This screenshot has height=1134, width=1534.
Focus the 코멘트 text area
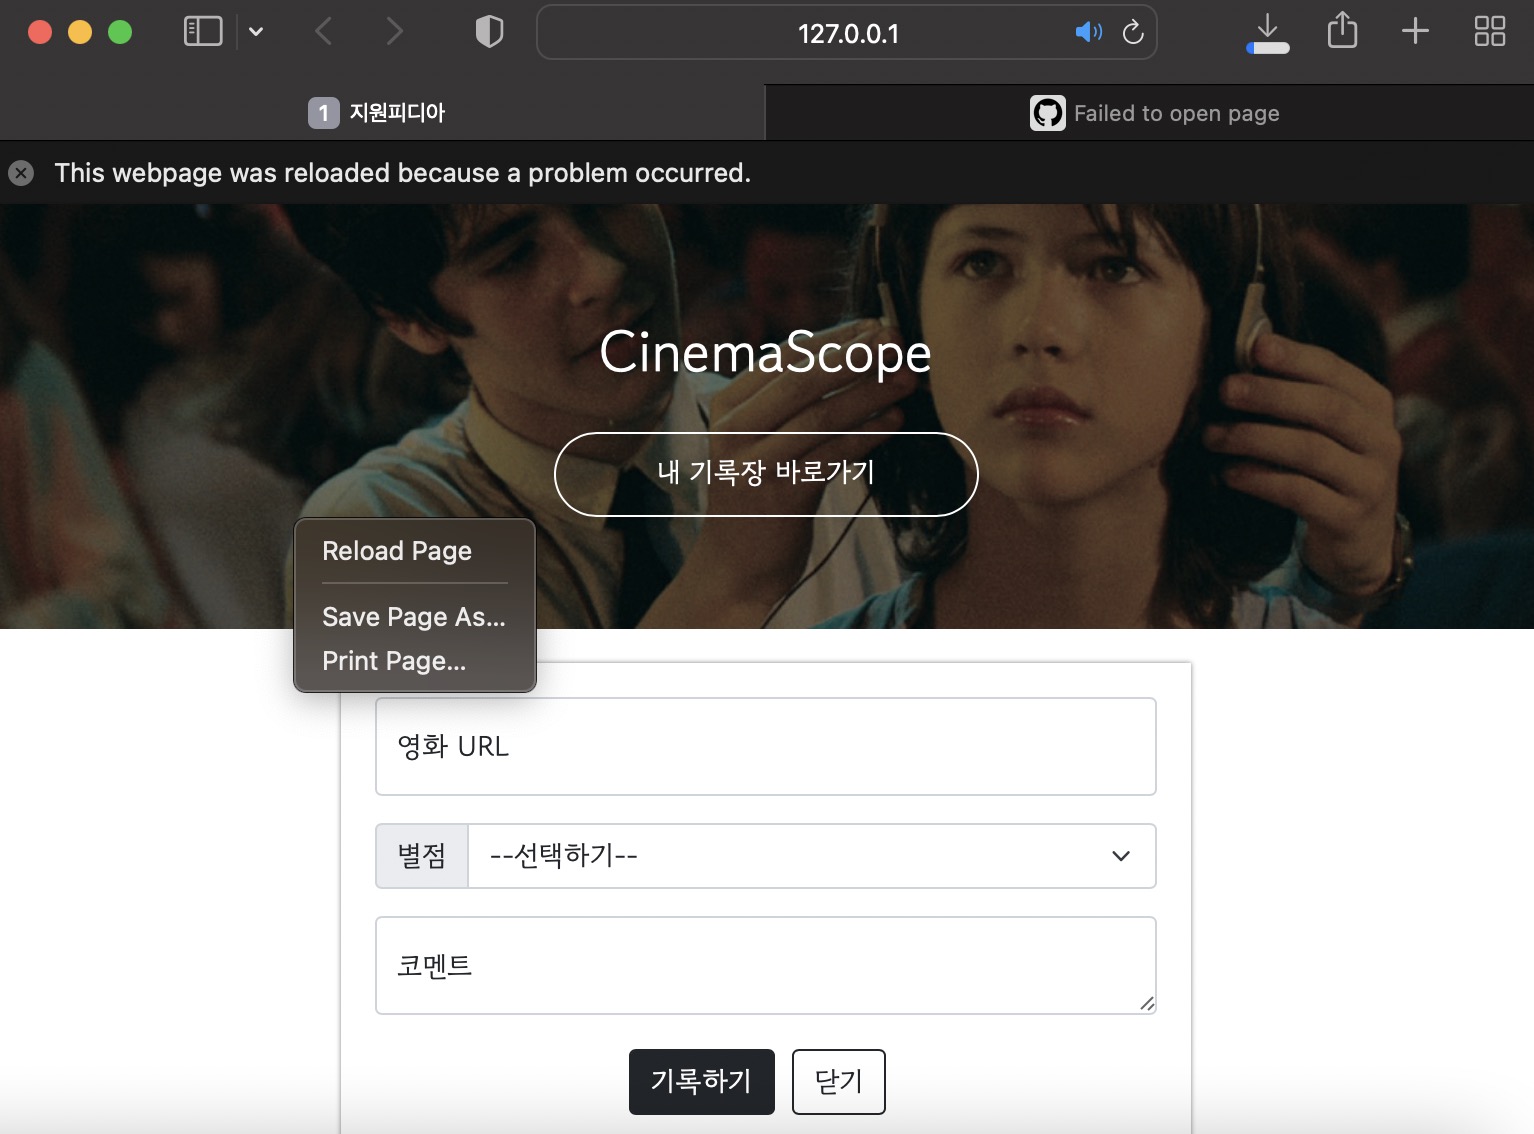click(x=766, y=965)
